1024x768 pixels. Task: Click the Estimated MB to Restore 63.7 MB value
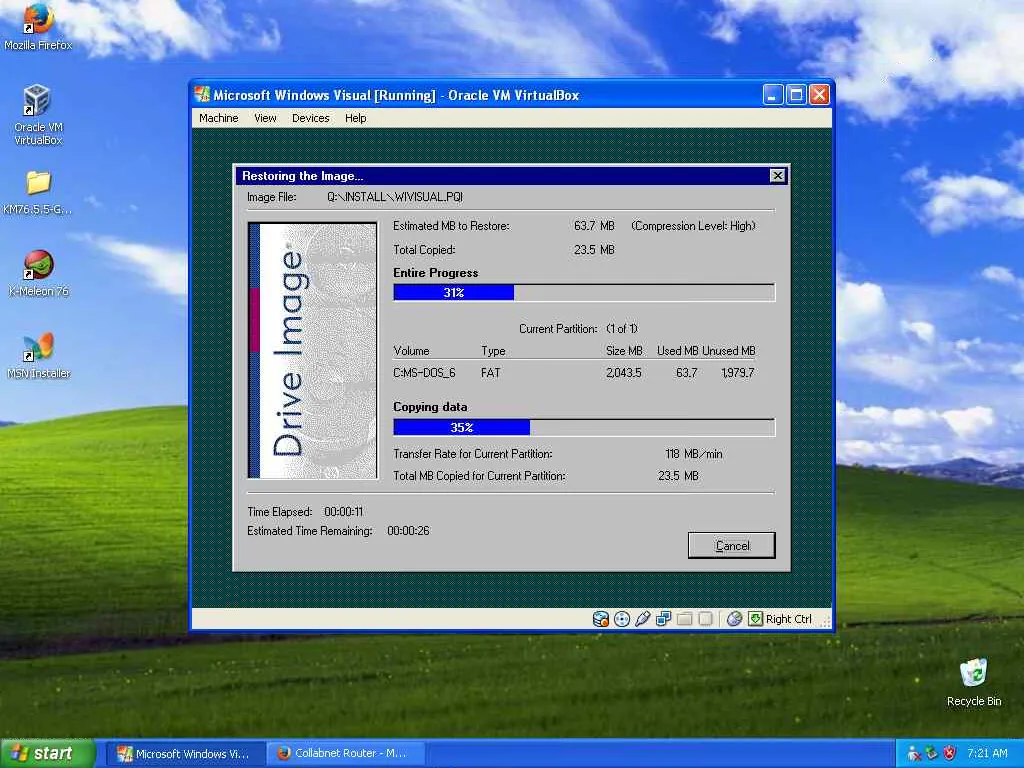tap(594, 226)
